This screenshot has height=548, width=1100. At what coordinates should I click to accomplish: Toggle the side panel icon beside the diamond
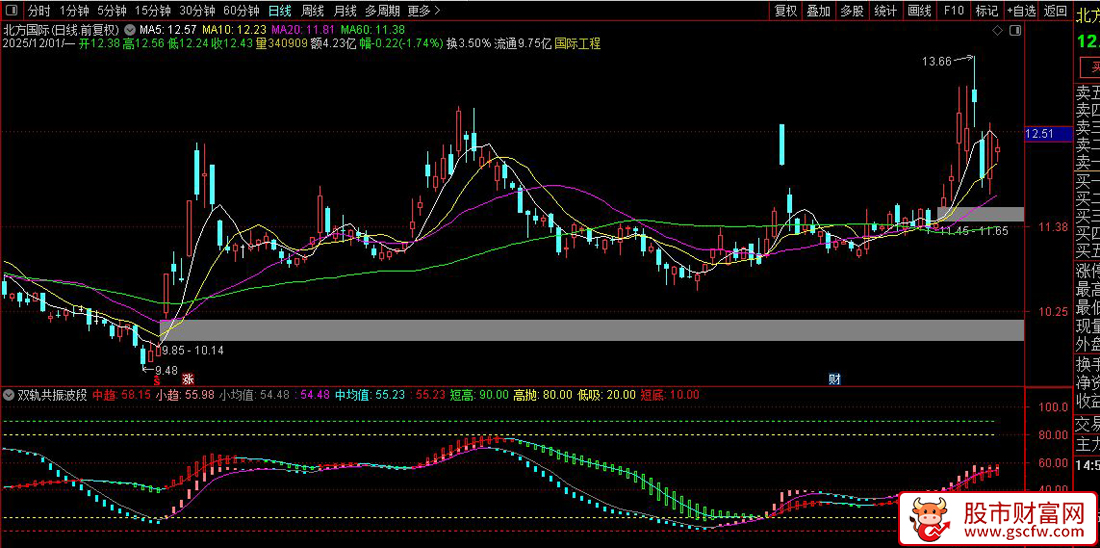(x=1017, y=31)
